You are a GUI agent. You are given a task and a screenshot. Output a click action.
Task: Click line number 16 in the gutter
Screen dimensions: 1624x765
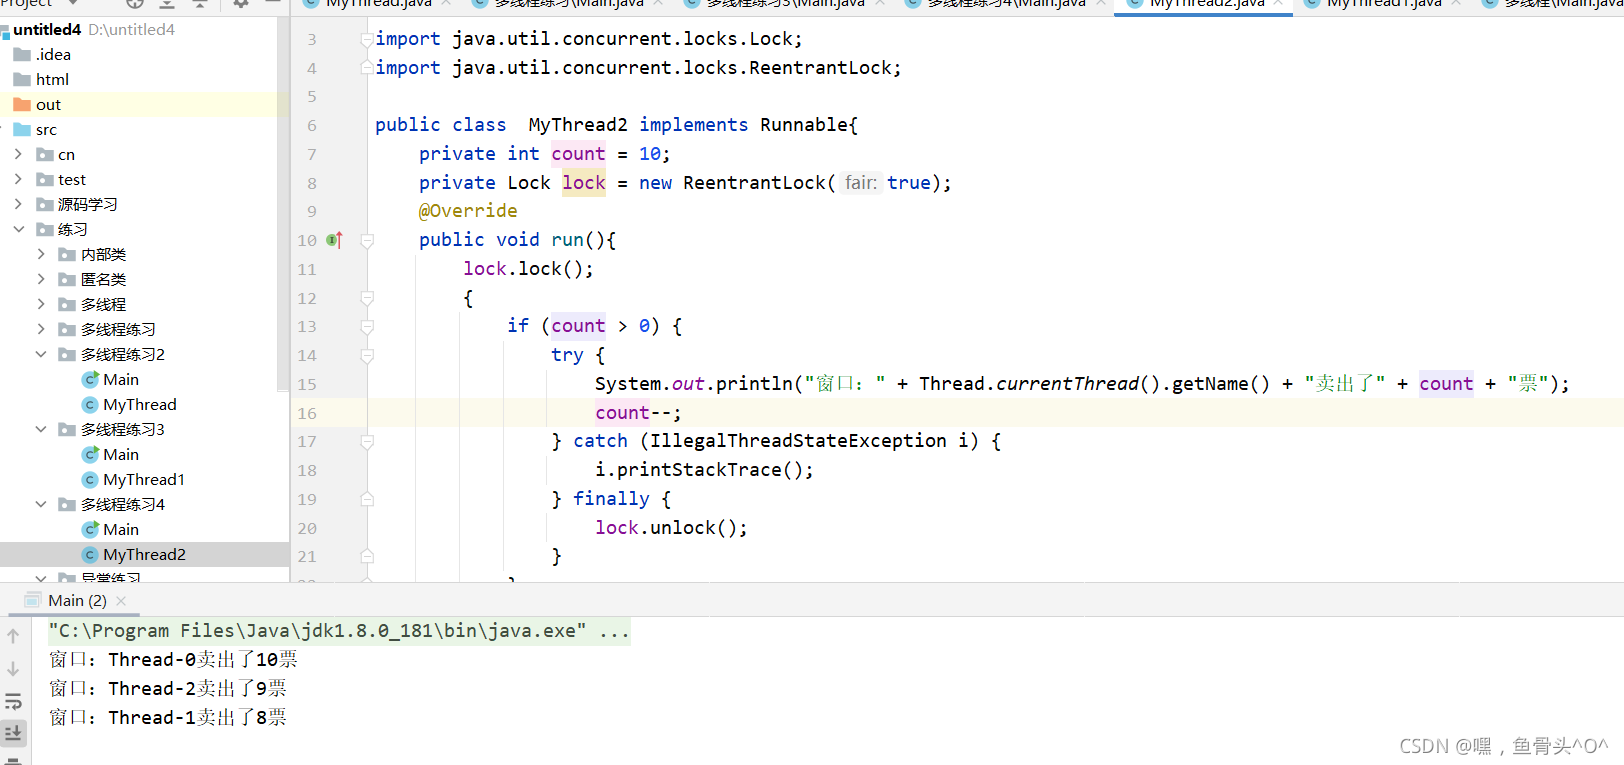tap(307, 413)
